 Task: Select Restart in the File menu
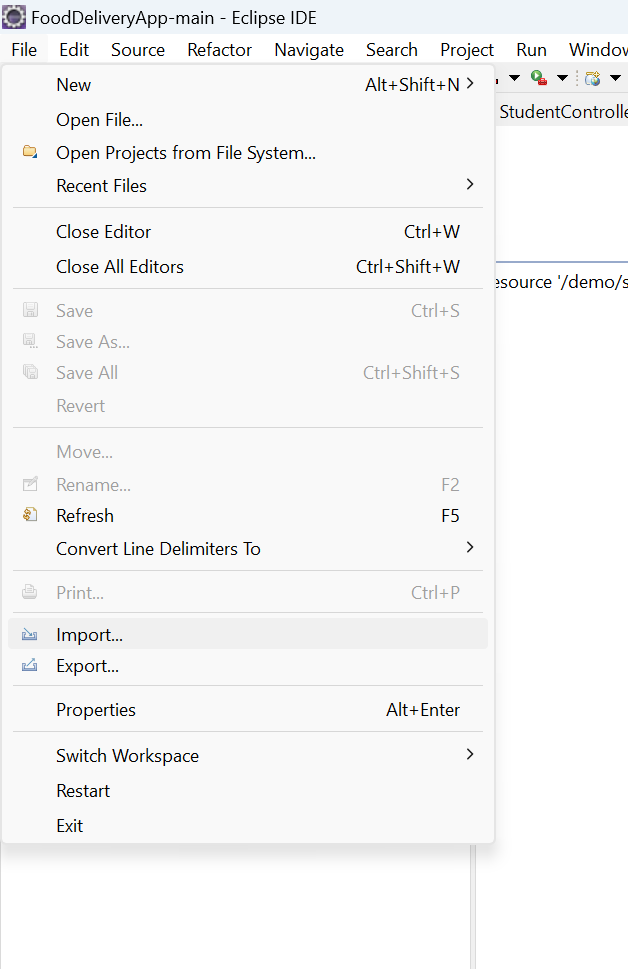click(x=83, y=791)
